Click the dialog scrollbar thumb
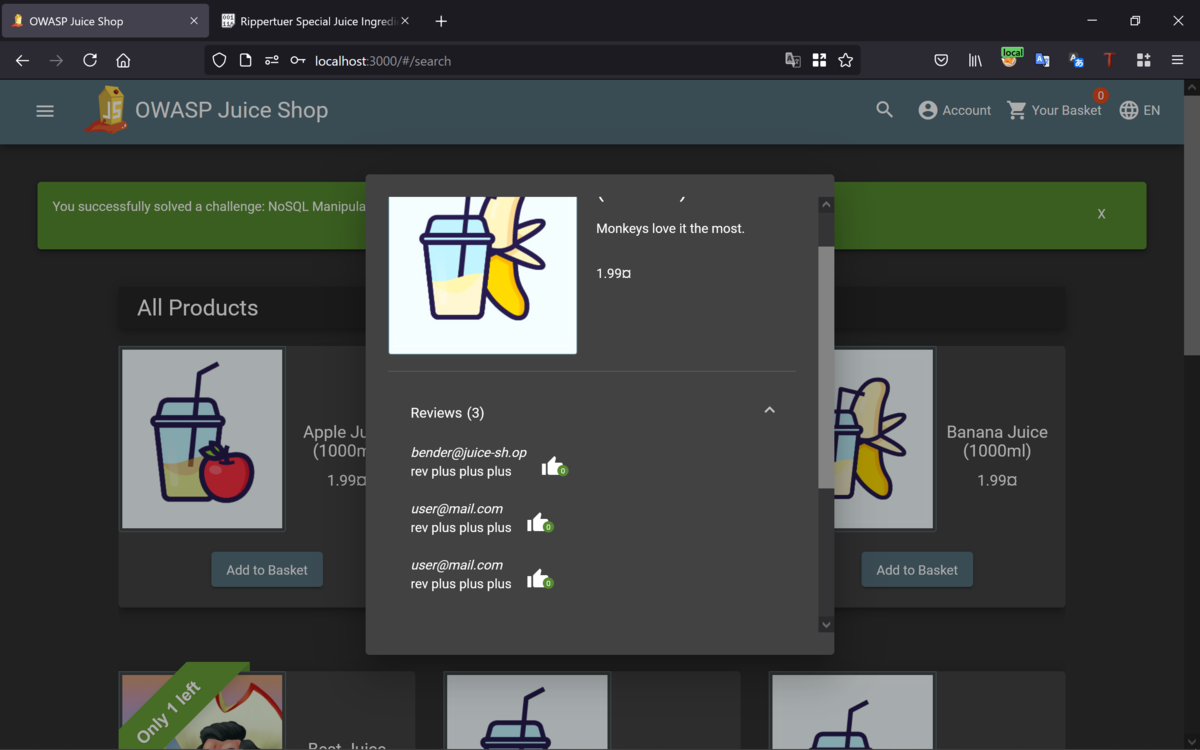Screen dimensions: 1200x750 click(826, 367)
